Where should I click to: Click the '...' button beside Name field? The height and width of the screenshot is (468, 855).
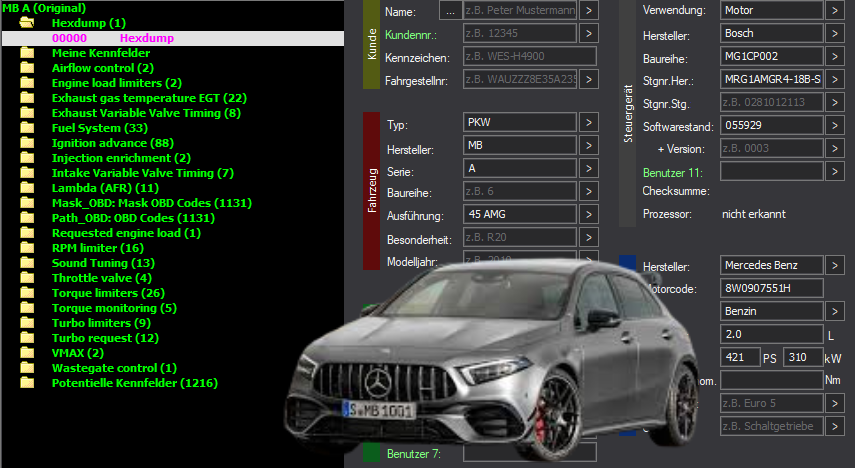click(450, 10)
